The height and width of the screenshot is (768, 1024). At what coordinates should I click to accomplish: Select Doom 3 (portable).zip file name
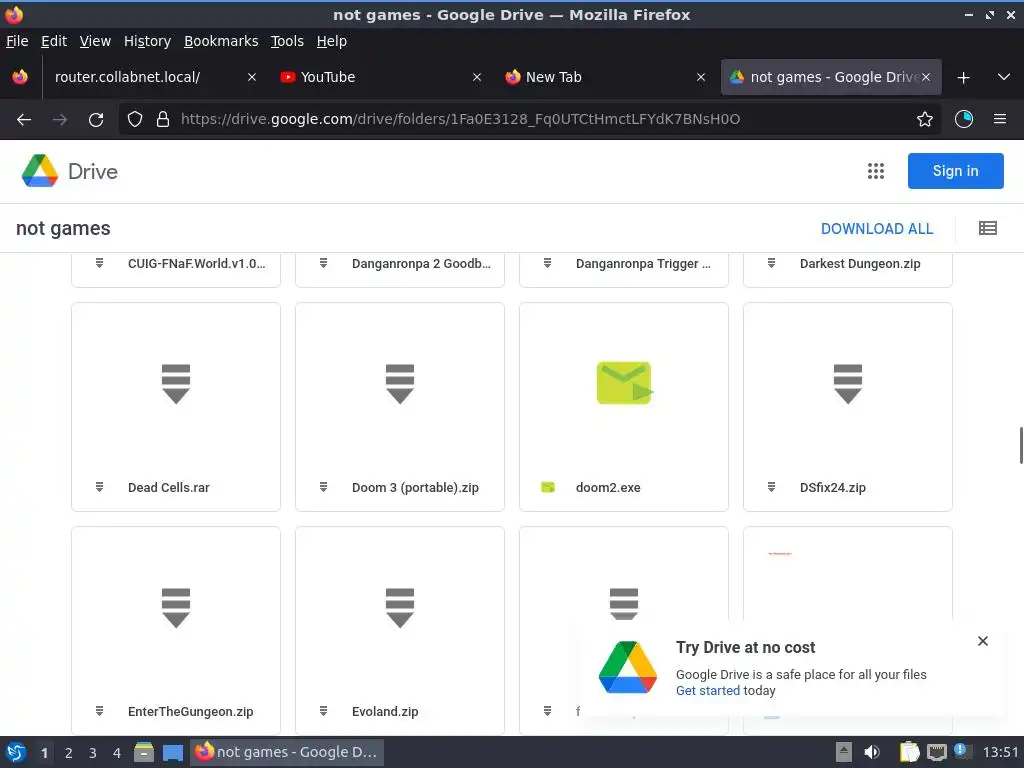click(x=415, y=488)
